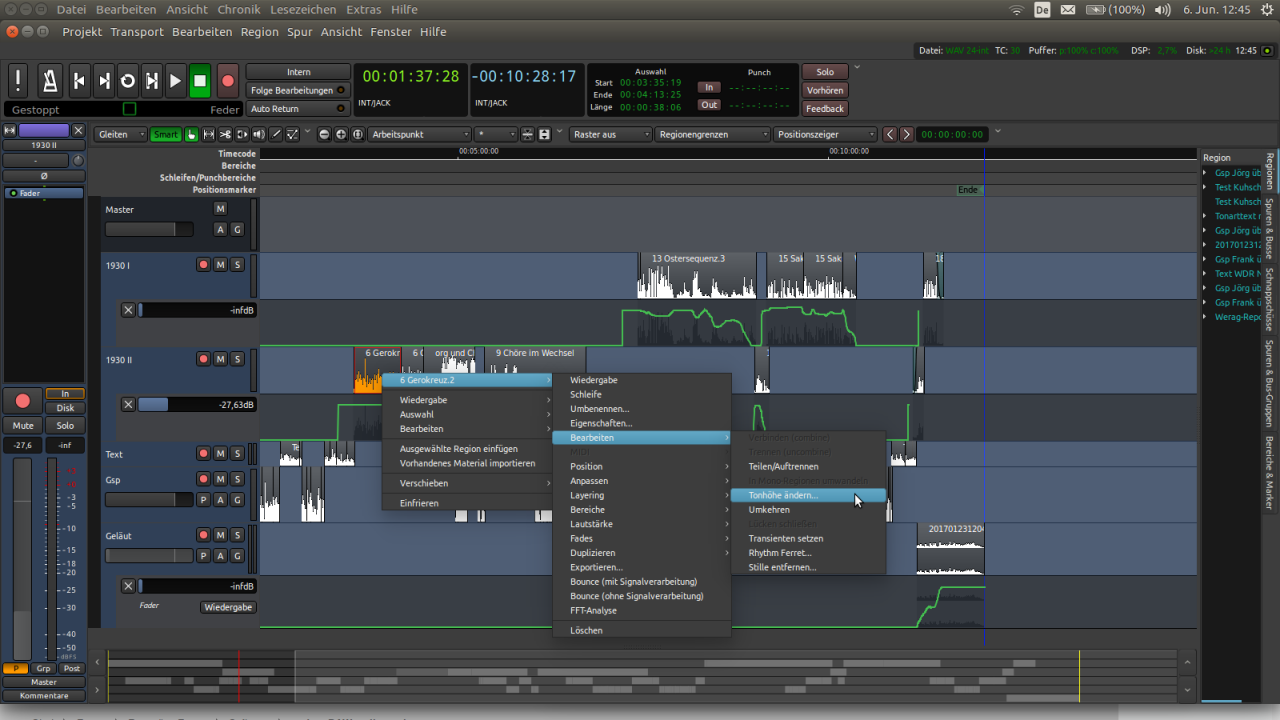Mute track 1930 II
The image size is (1280, 720).
click(220, 359)
